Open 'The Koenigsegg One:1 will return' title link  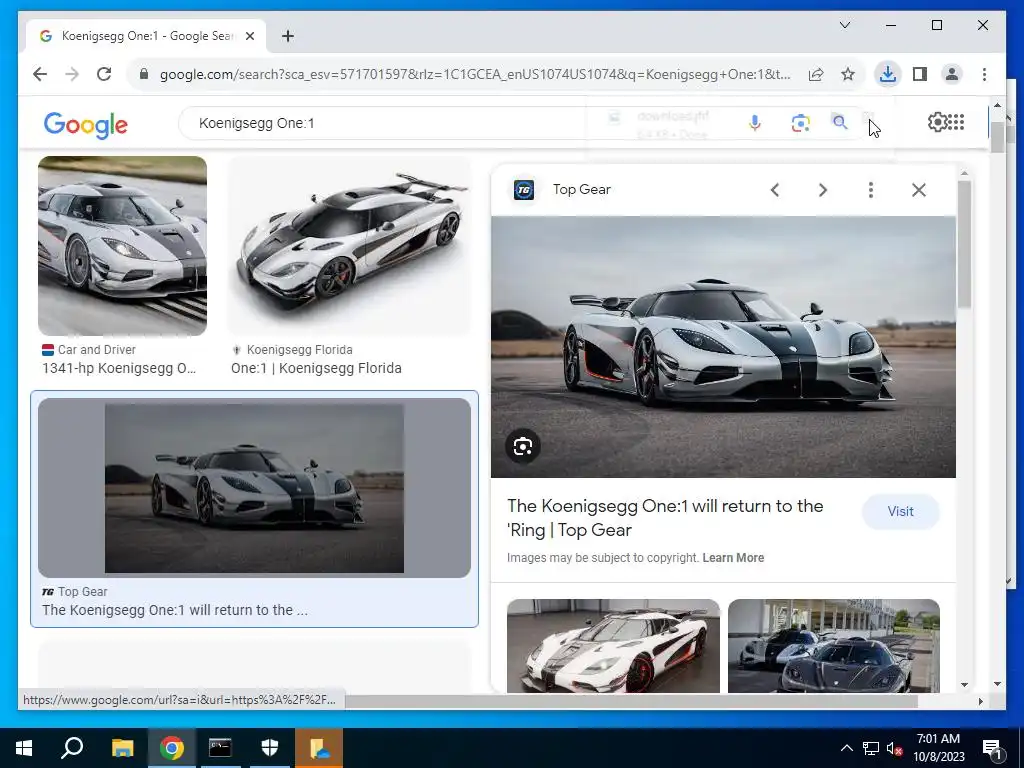click(x=665, y=518)
